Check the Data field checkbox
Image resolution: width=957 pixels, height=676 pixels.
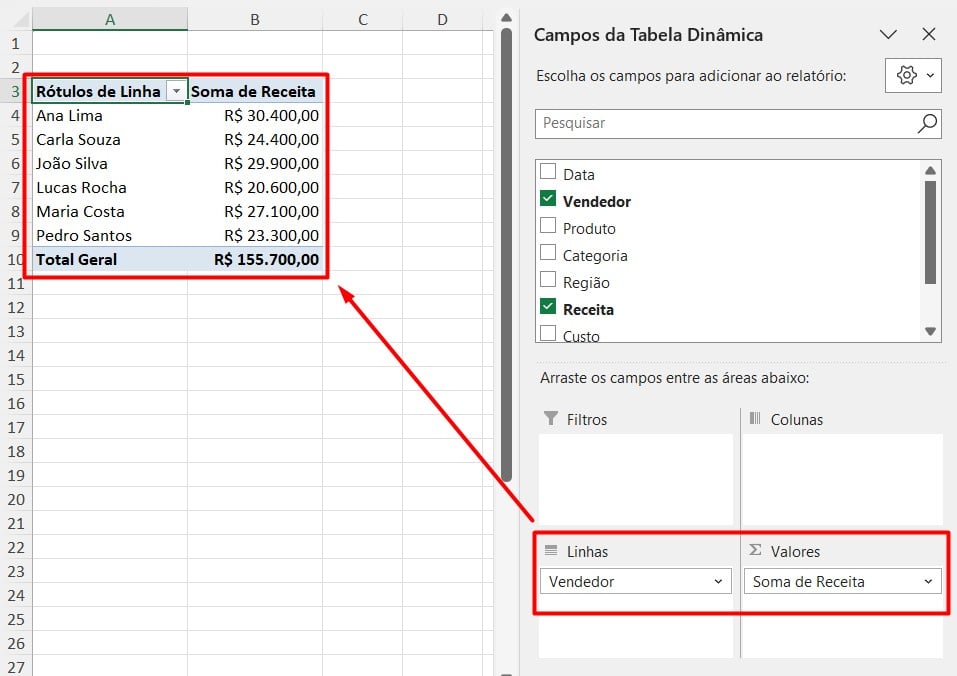(x=548, y=172)
